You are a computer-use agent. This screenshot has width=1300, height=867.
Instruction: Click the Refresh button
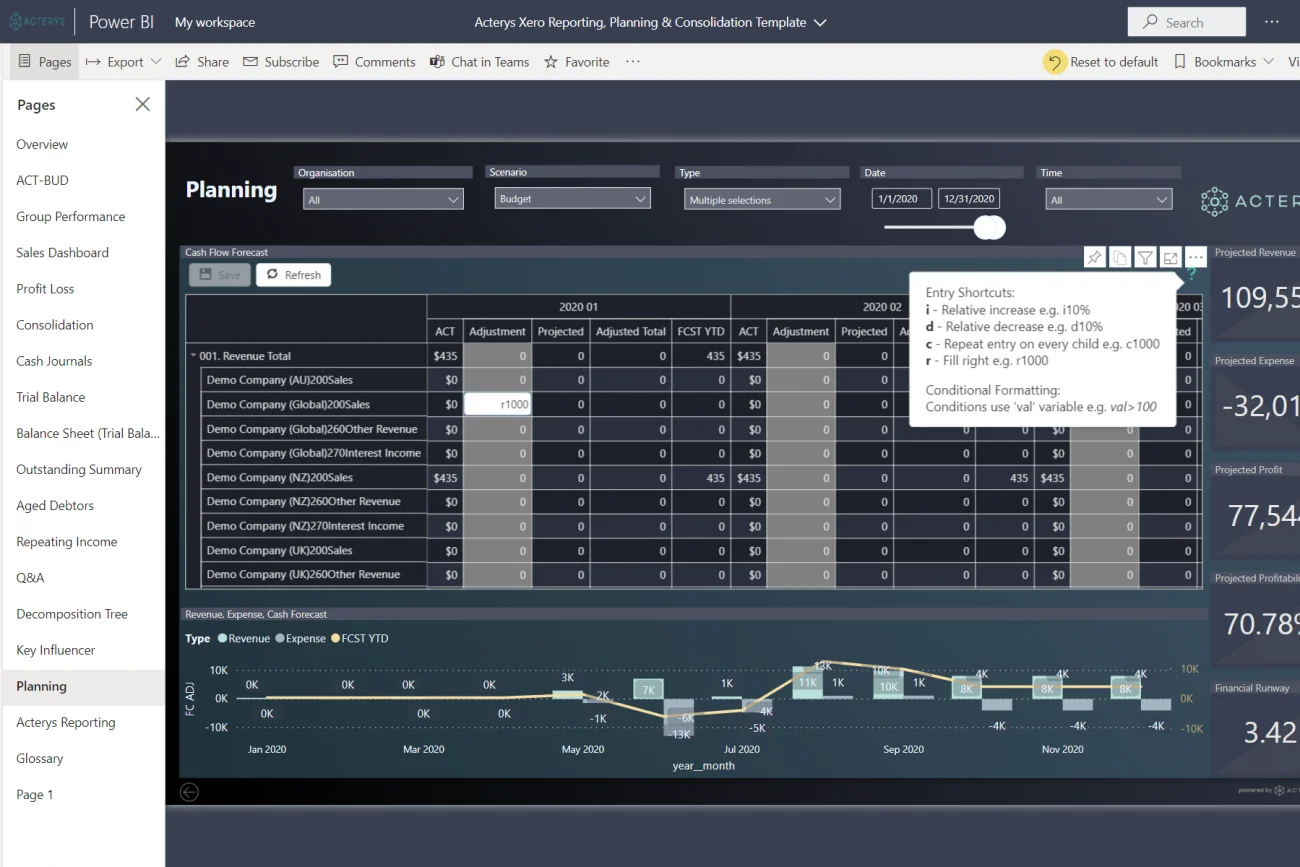(x=293, y=275)
